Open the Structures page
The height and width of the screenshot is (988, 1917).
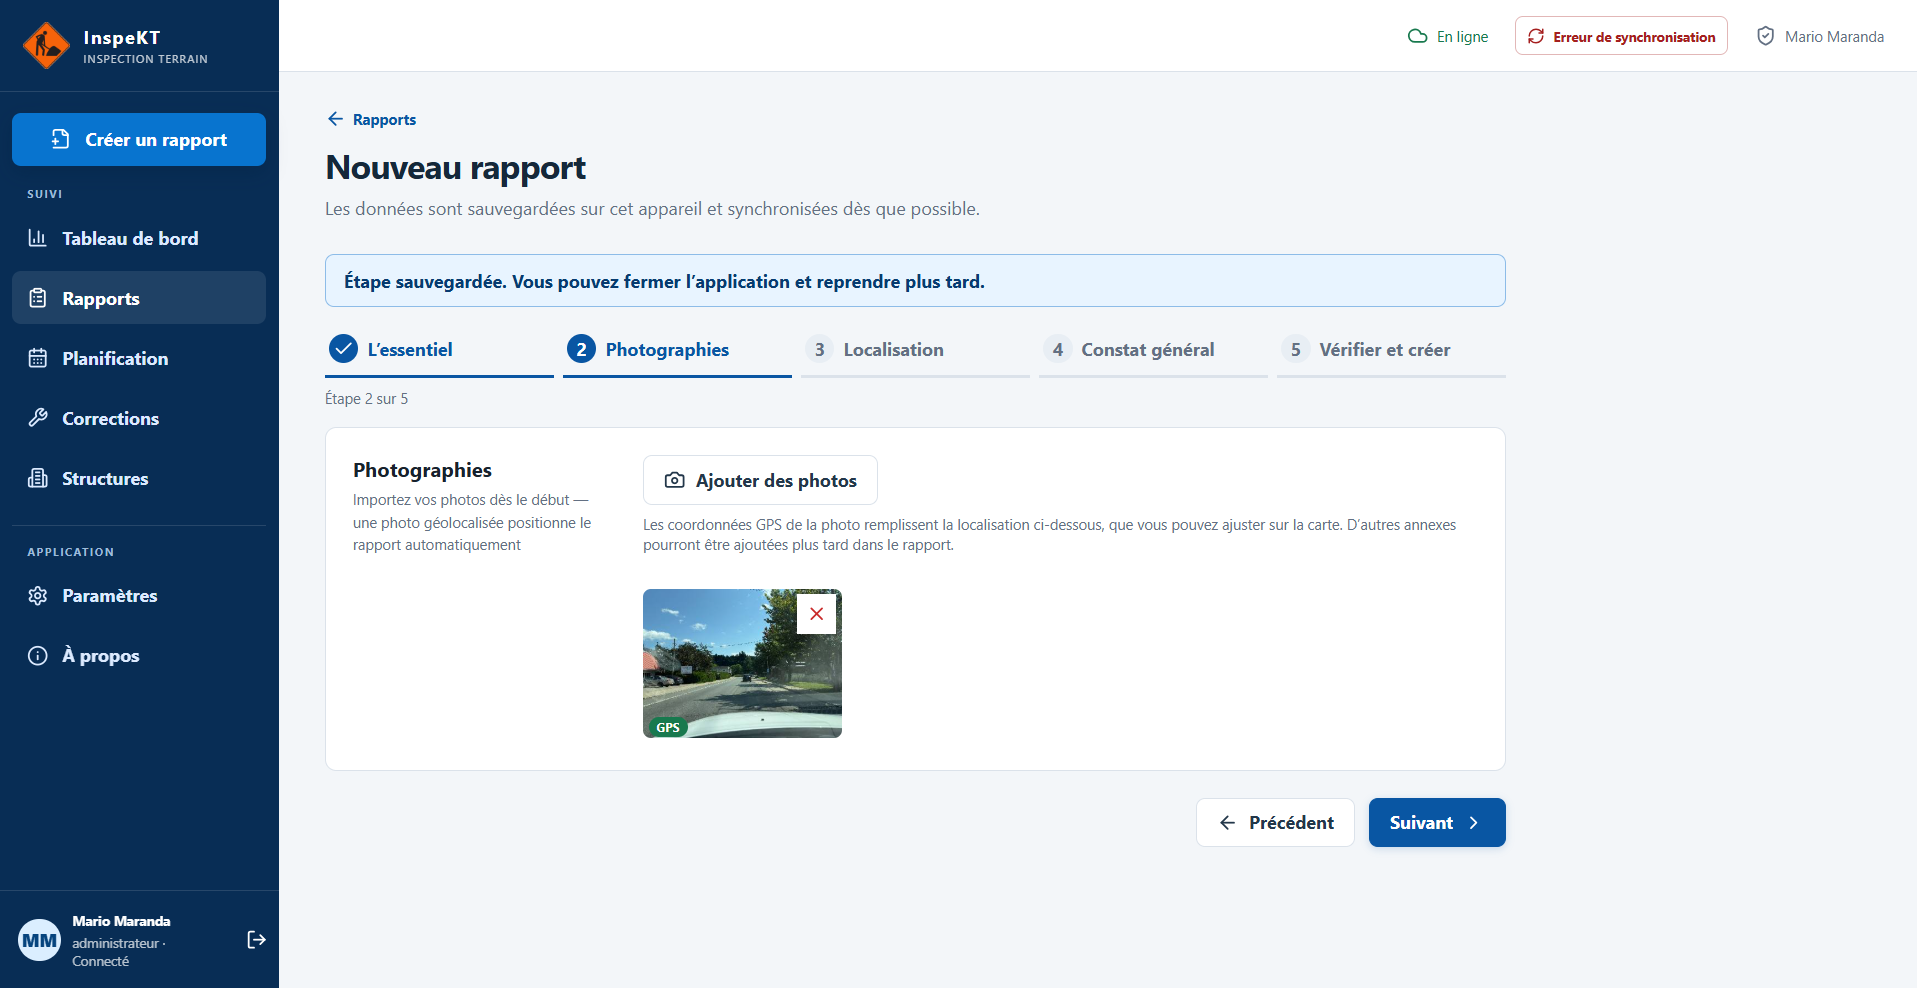click(139, 478)
